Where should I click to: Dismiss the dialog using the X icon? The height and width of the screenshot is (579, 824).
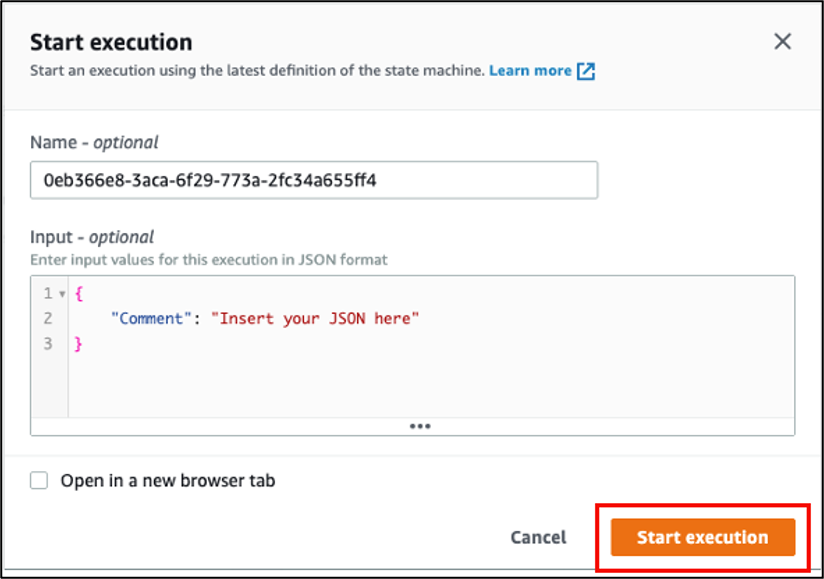(x=784, y=41)
